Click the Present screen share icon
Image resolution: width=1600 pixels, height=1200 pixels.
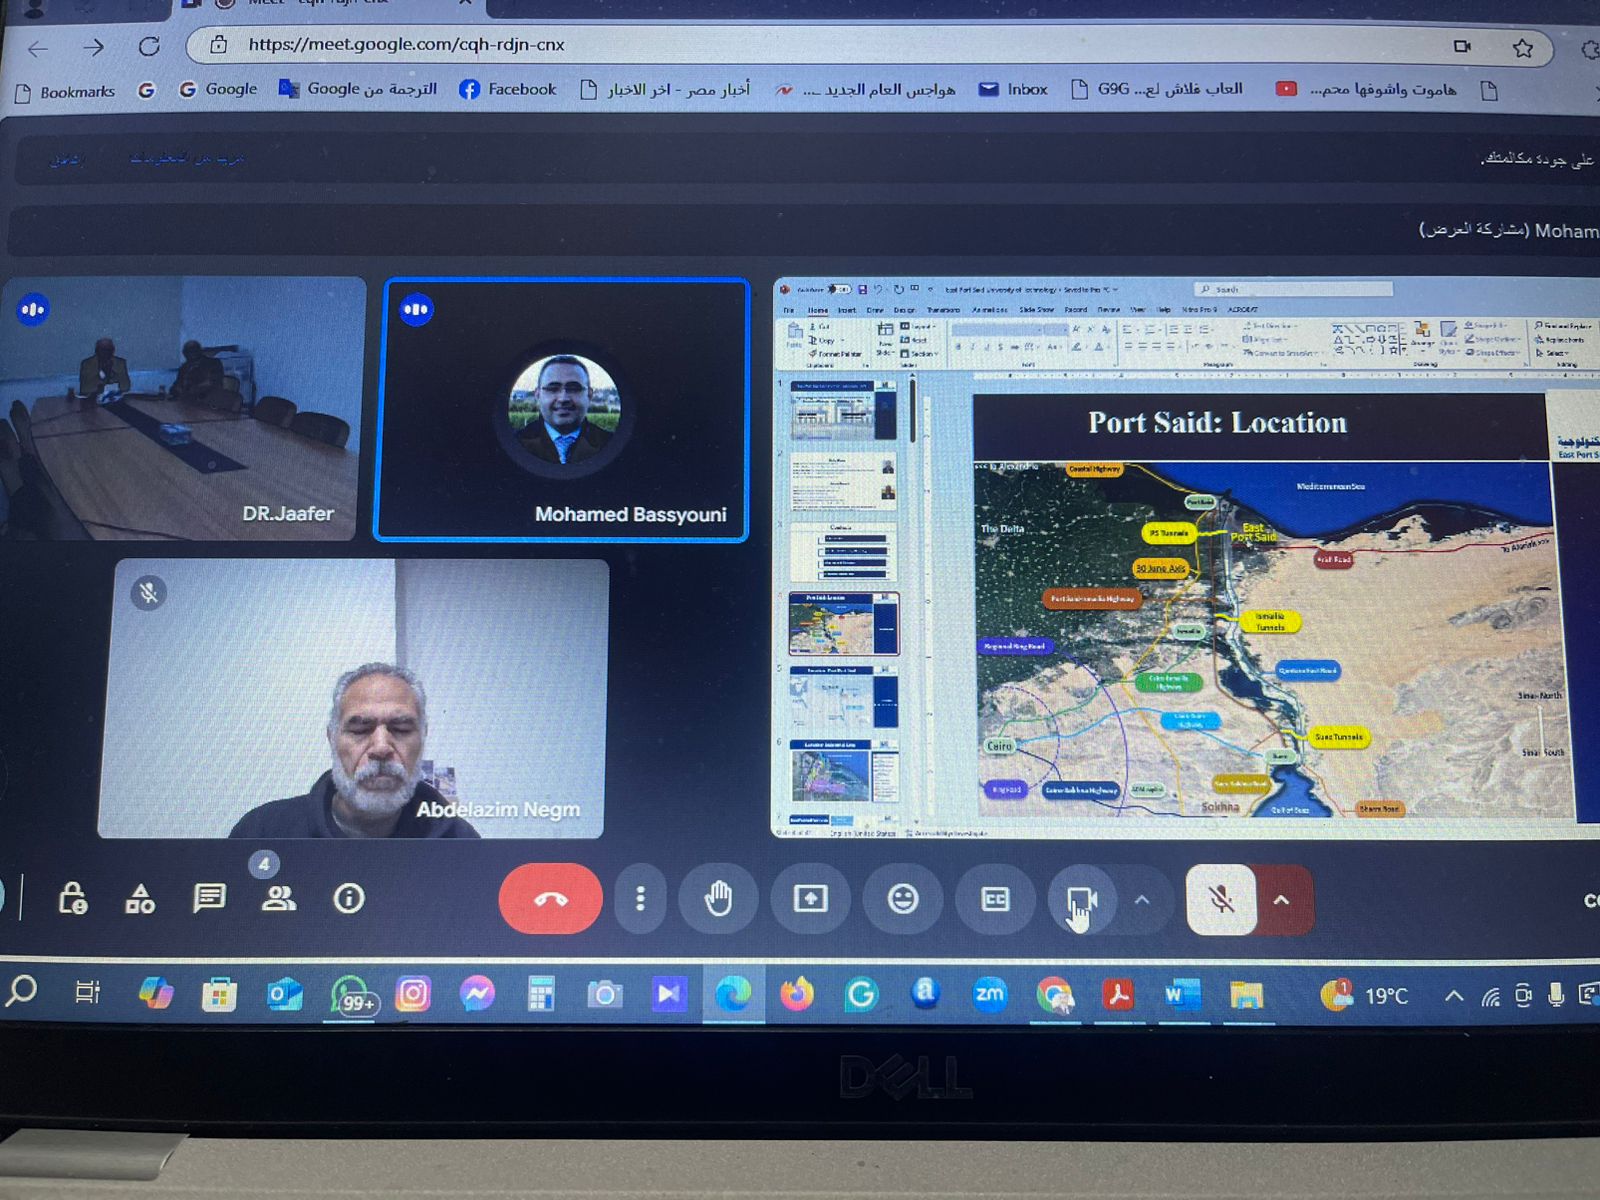click(810, 899)
